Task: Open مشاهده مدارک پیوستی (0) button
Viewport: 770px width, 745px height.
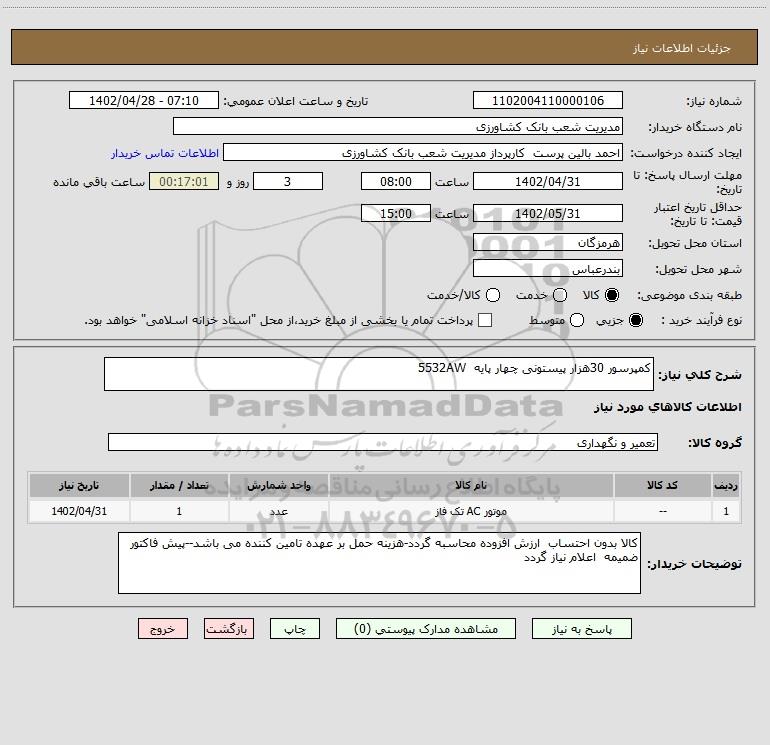Action: pos(426,629)
